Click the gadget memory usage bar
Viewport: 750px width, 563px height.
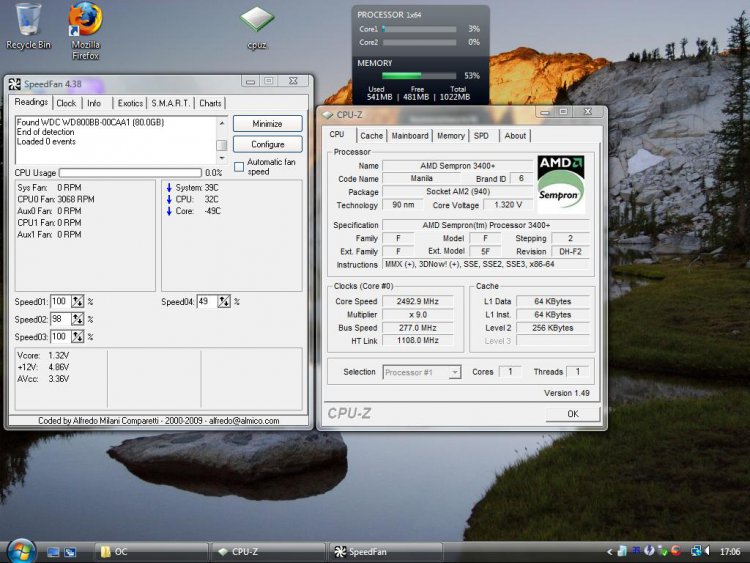tap(419, 76)
